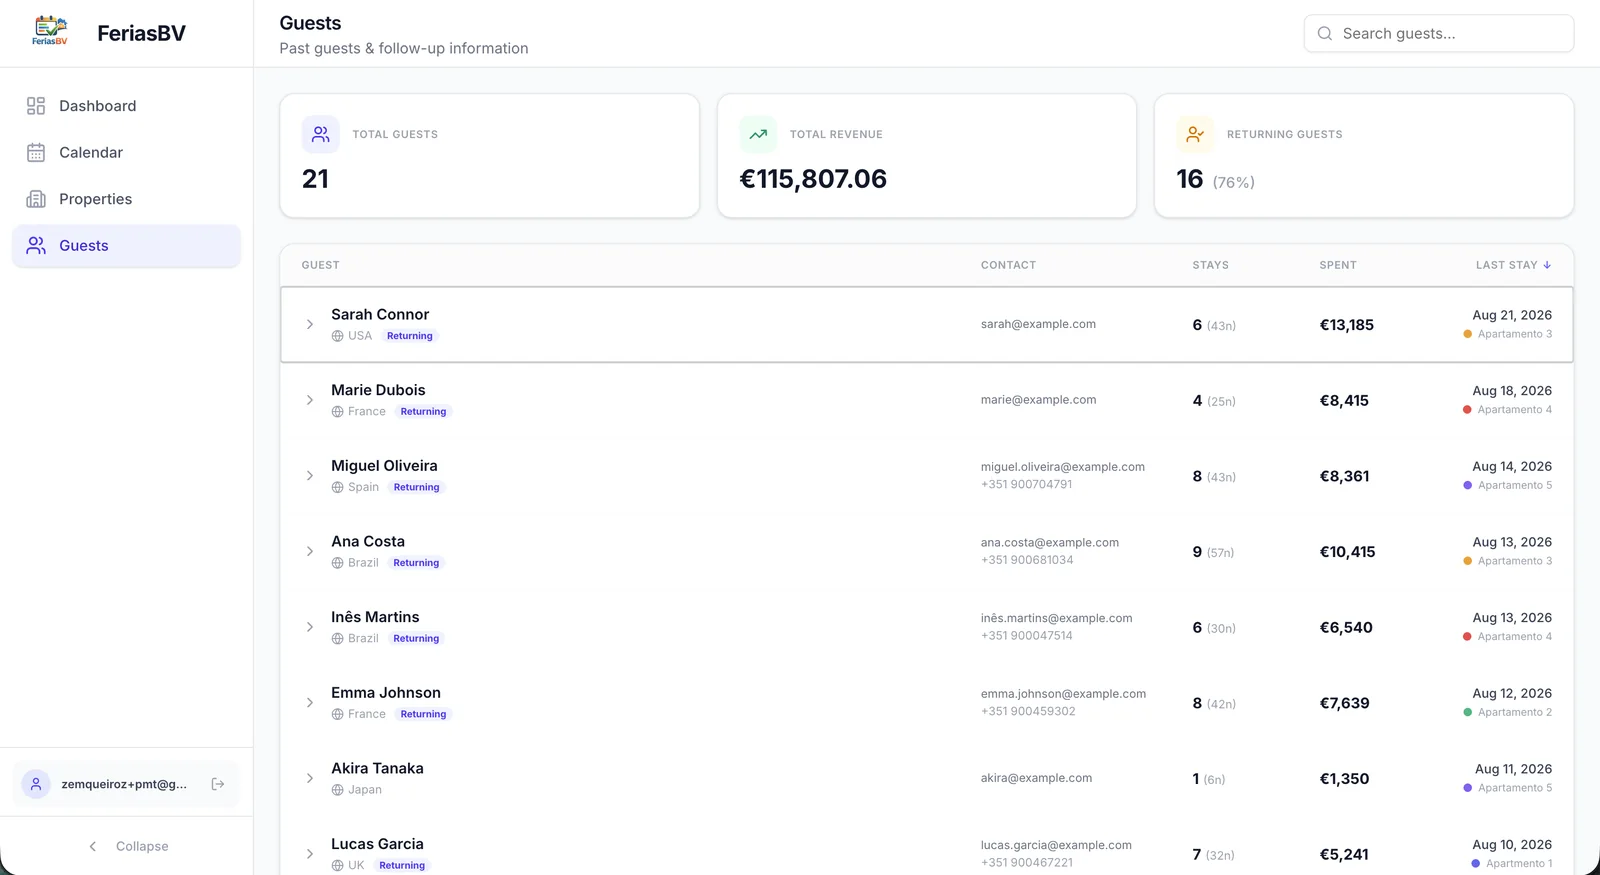Click globe icon beside USA
The height and width of the screenshot is (875, 1600).
[x=337, y=336]
